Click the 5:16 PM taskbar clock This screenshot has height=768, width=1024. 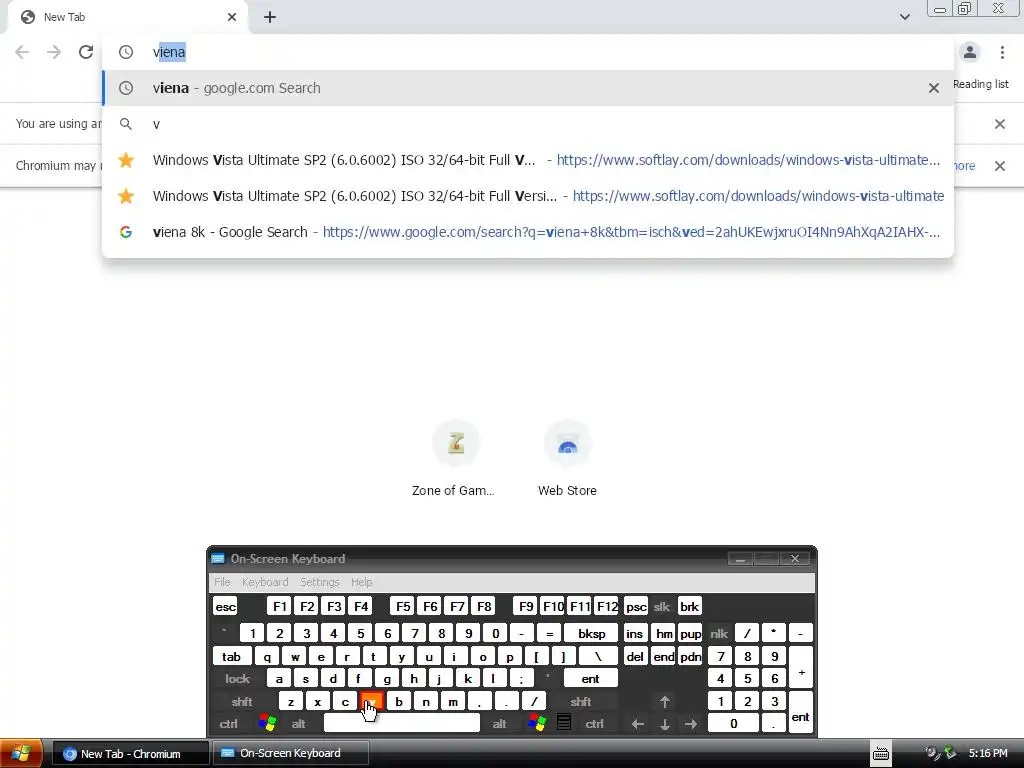pos(988,754)
